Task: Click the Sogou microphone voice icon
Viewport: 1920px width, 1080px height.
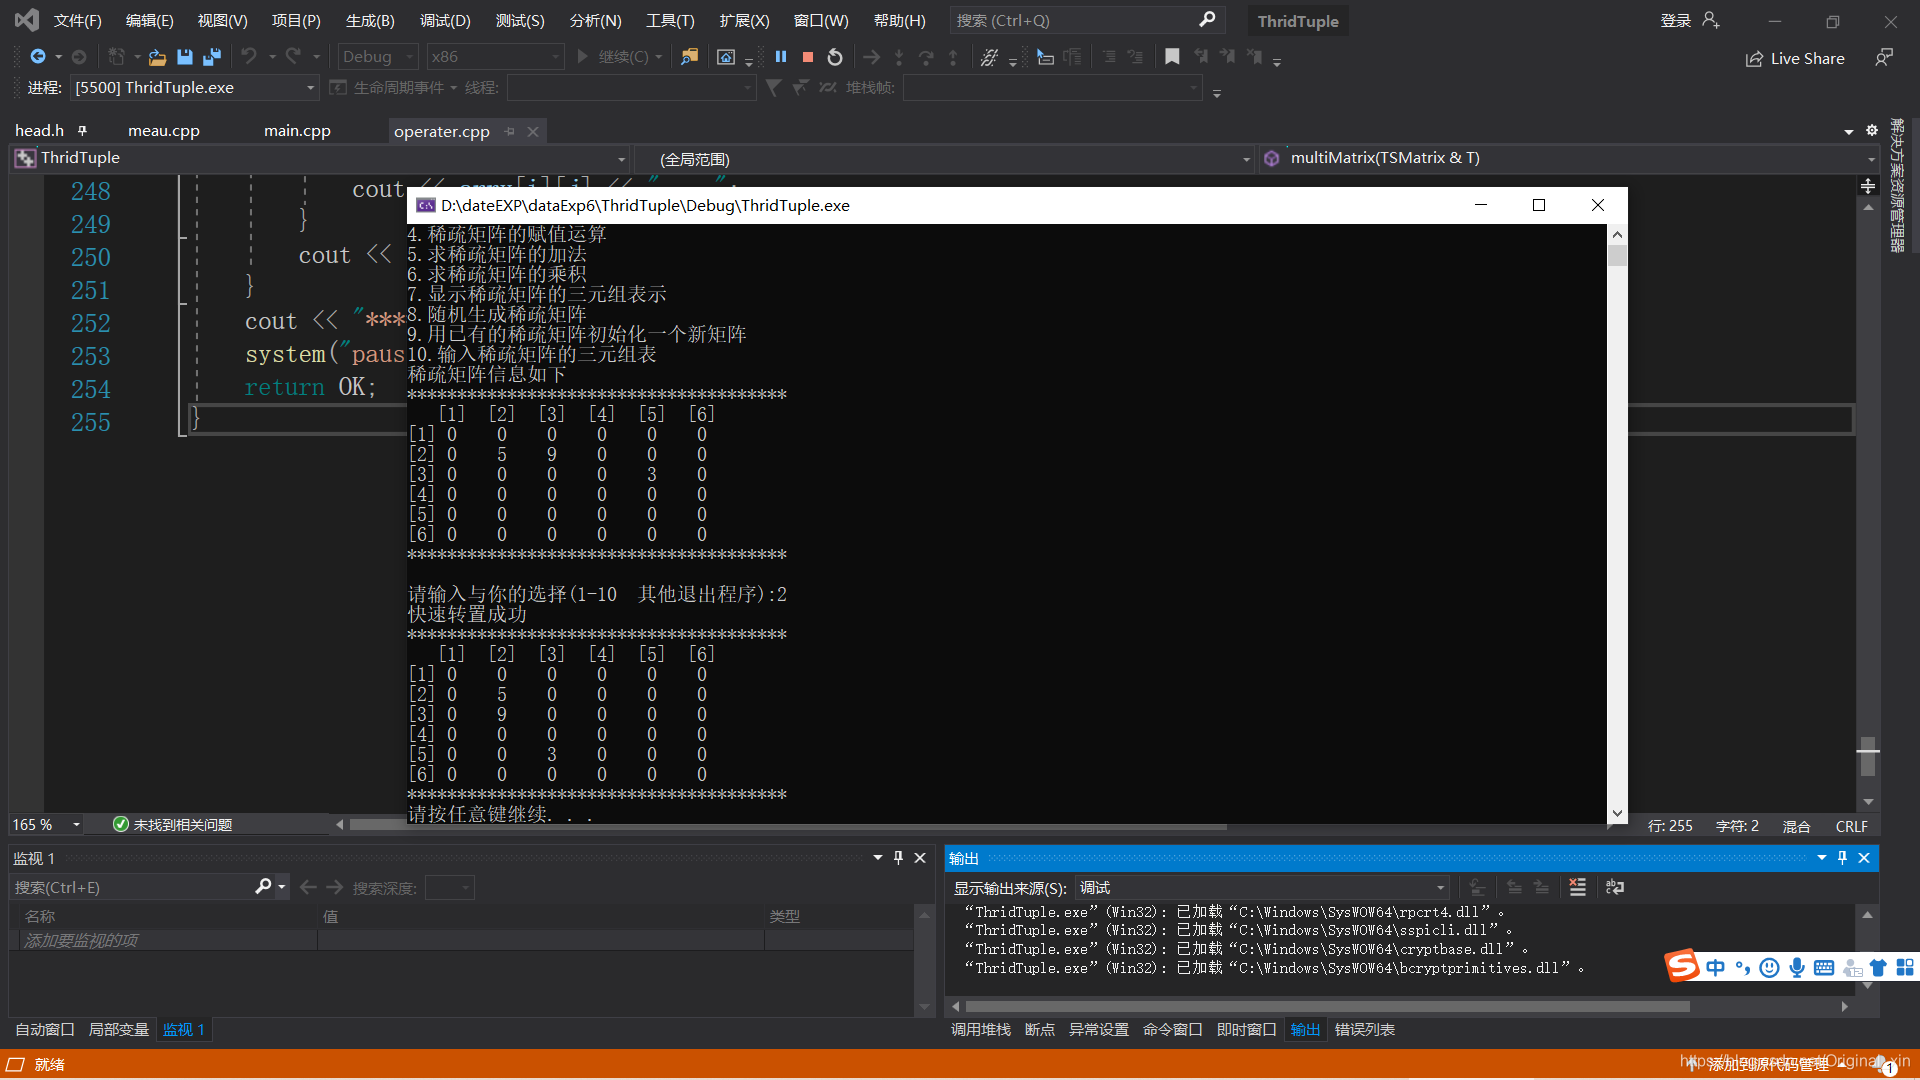Action: coord(1797,967)
